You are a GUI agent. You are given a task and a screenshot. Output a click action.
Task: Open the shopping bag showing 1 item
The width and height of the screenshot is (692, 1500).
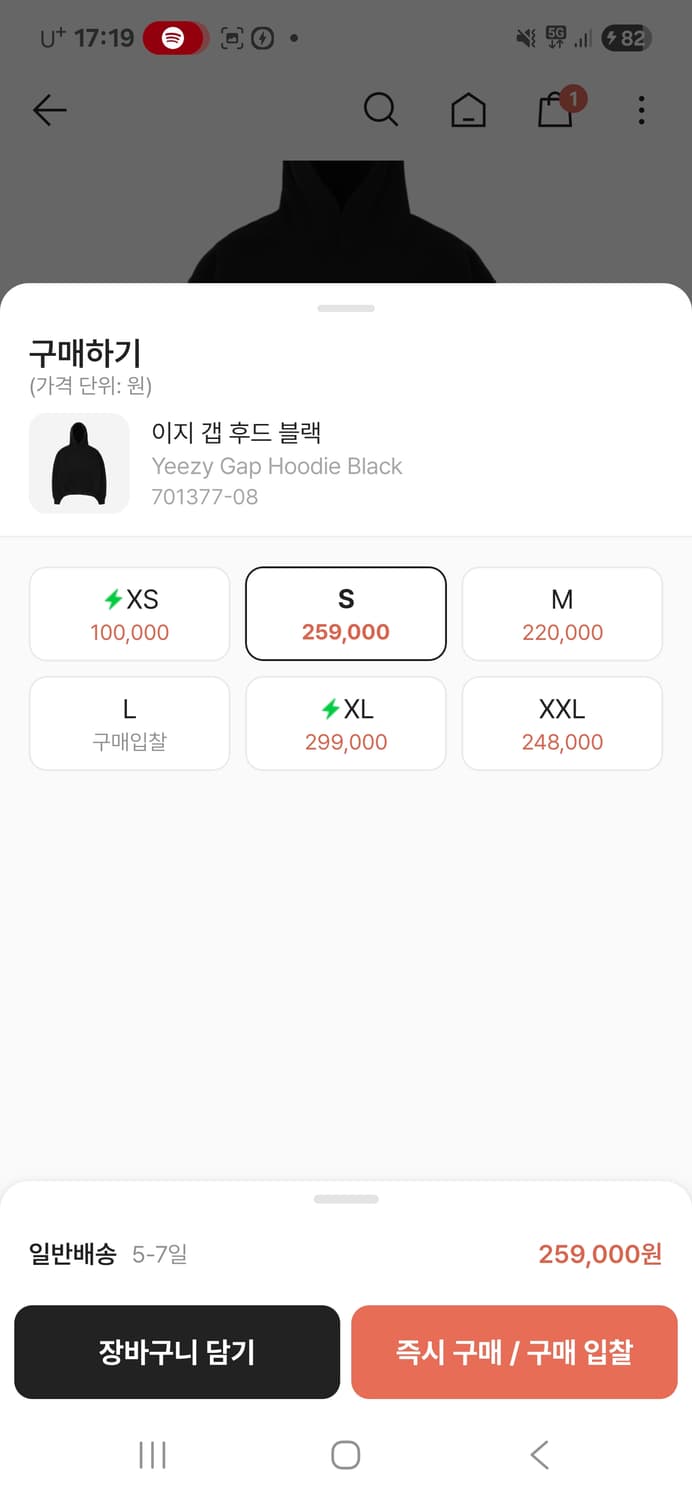(556, 112)
